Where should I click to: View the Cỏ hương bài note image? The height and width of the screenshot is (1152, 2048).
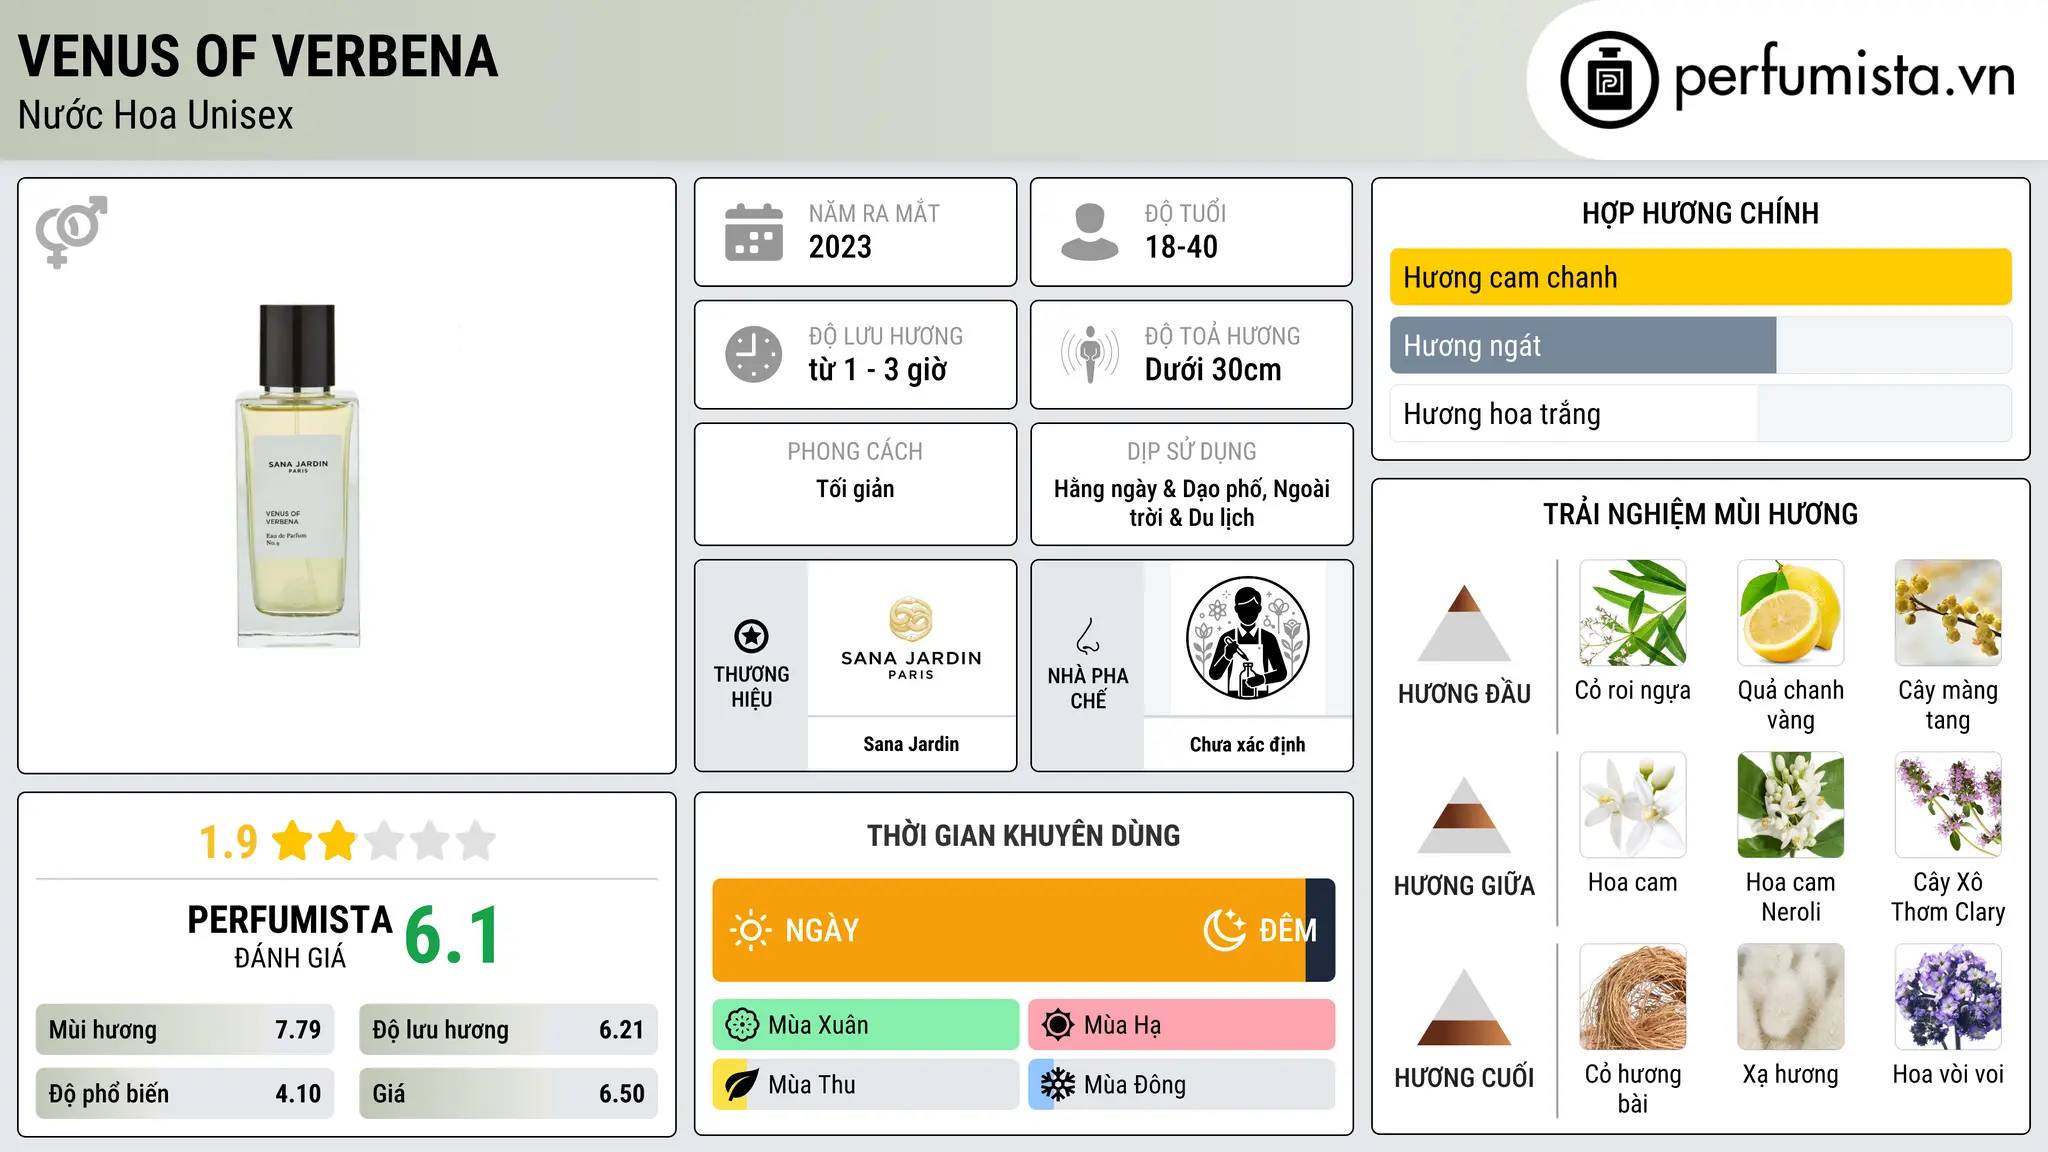point(1633,997)
